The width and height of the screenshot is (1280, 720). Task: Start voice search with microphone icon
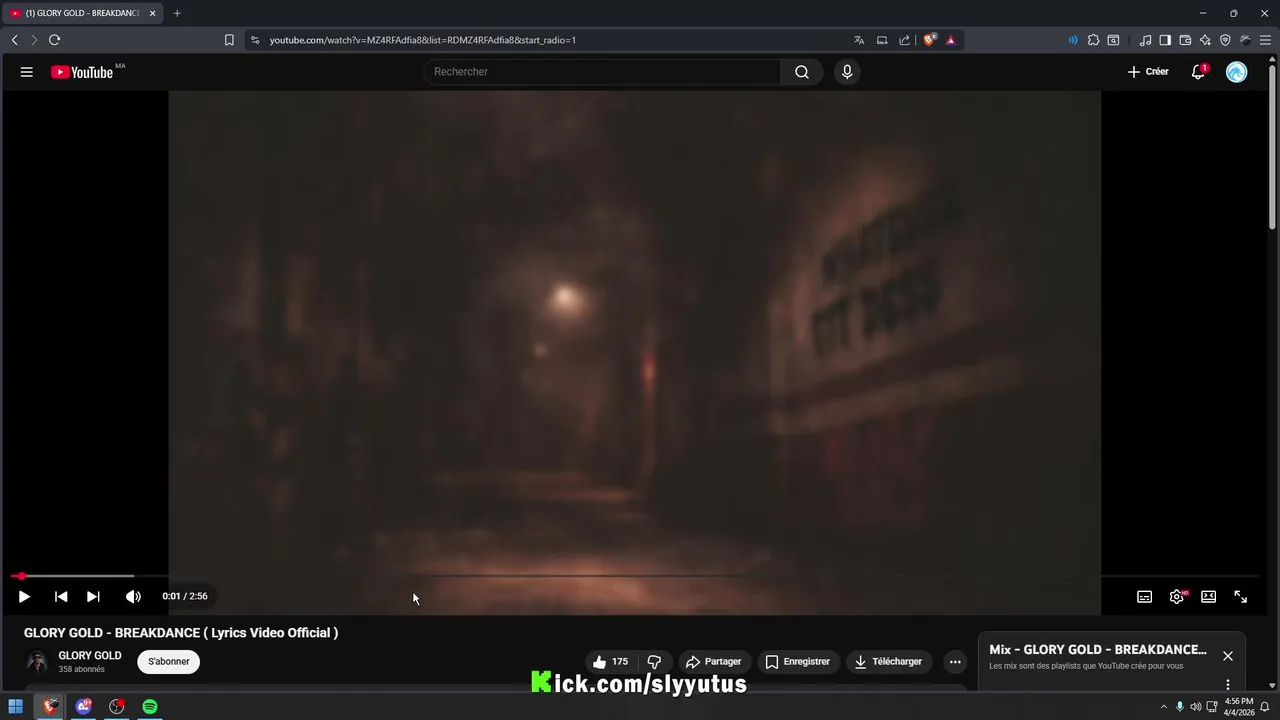[847, 72]
